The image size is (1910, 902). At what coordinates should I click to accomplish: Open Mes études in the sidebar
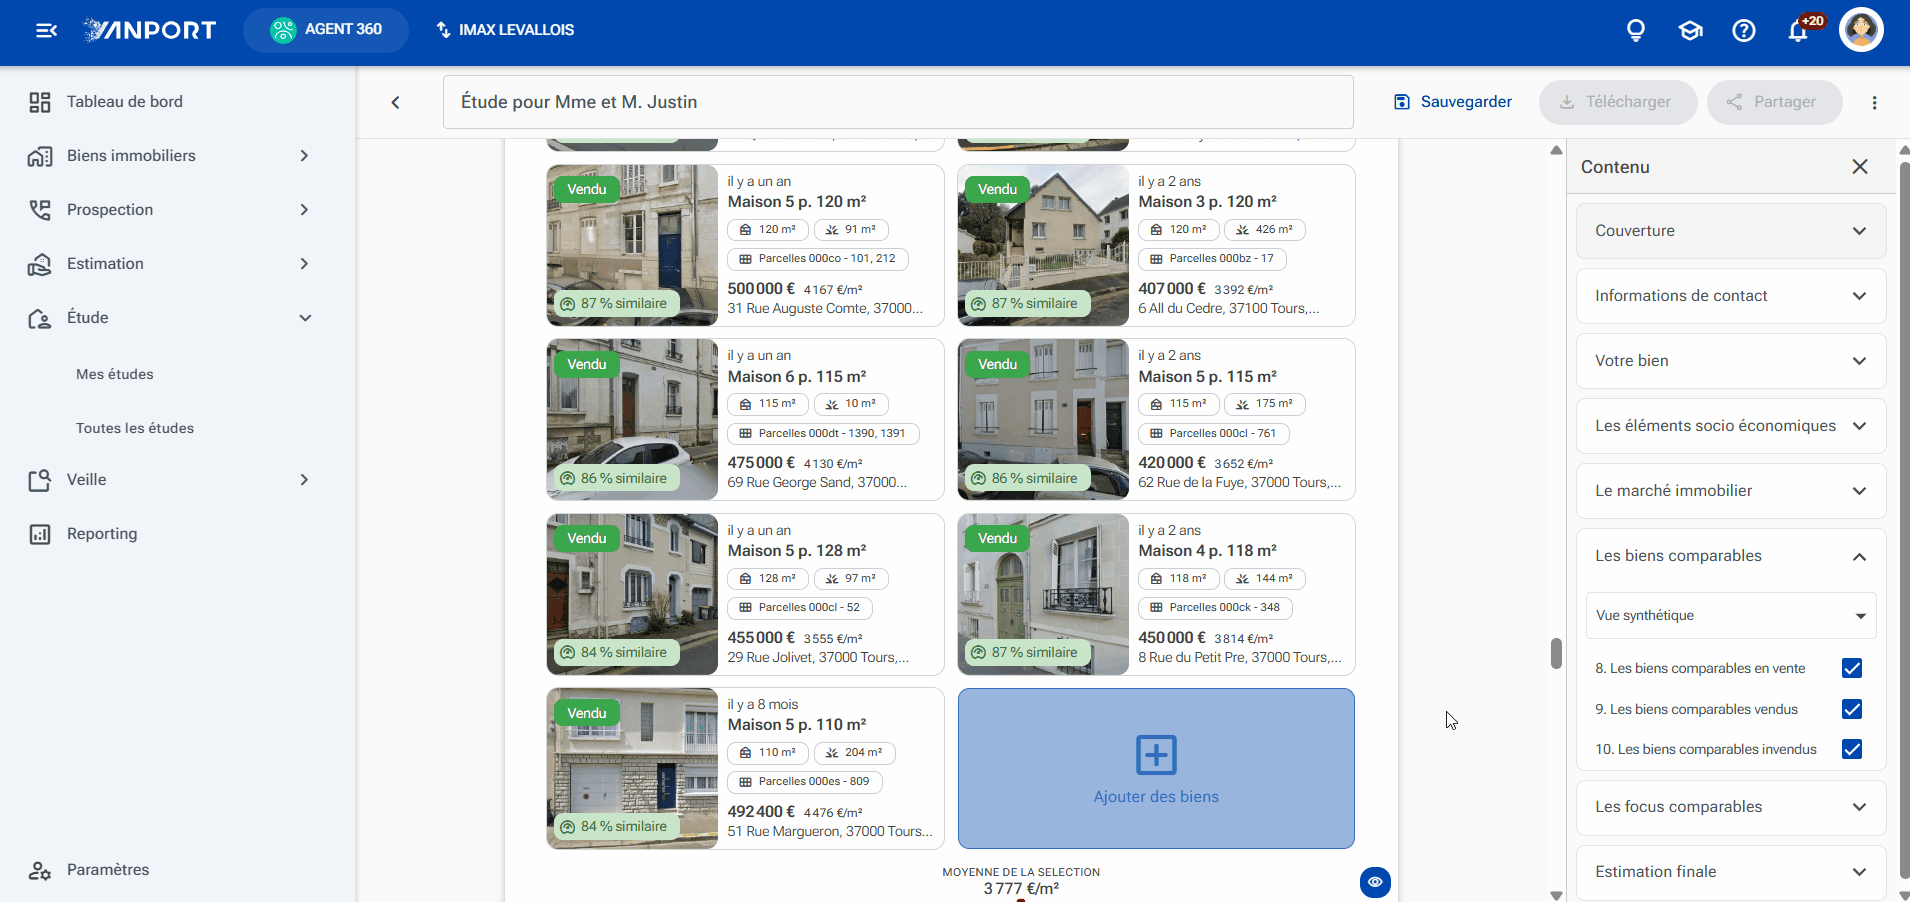[115, 374]
